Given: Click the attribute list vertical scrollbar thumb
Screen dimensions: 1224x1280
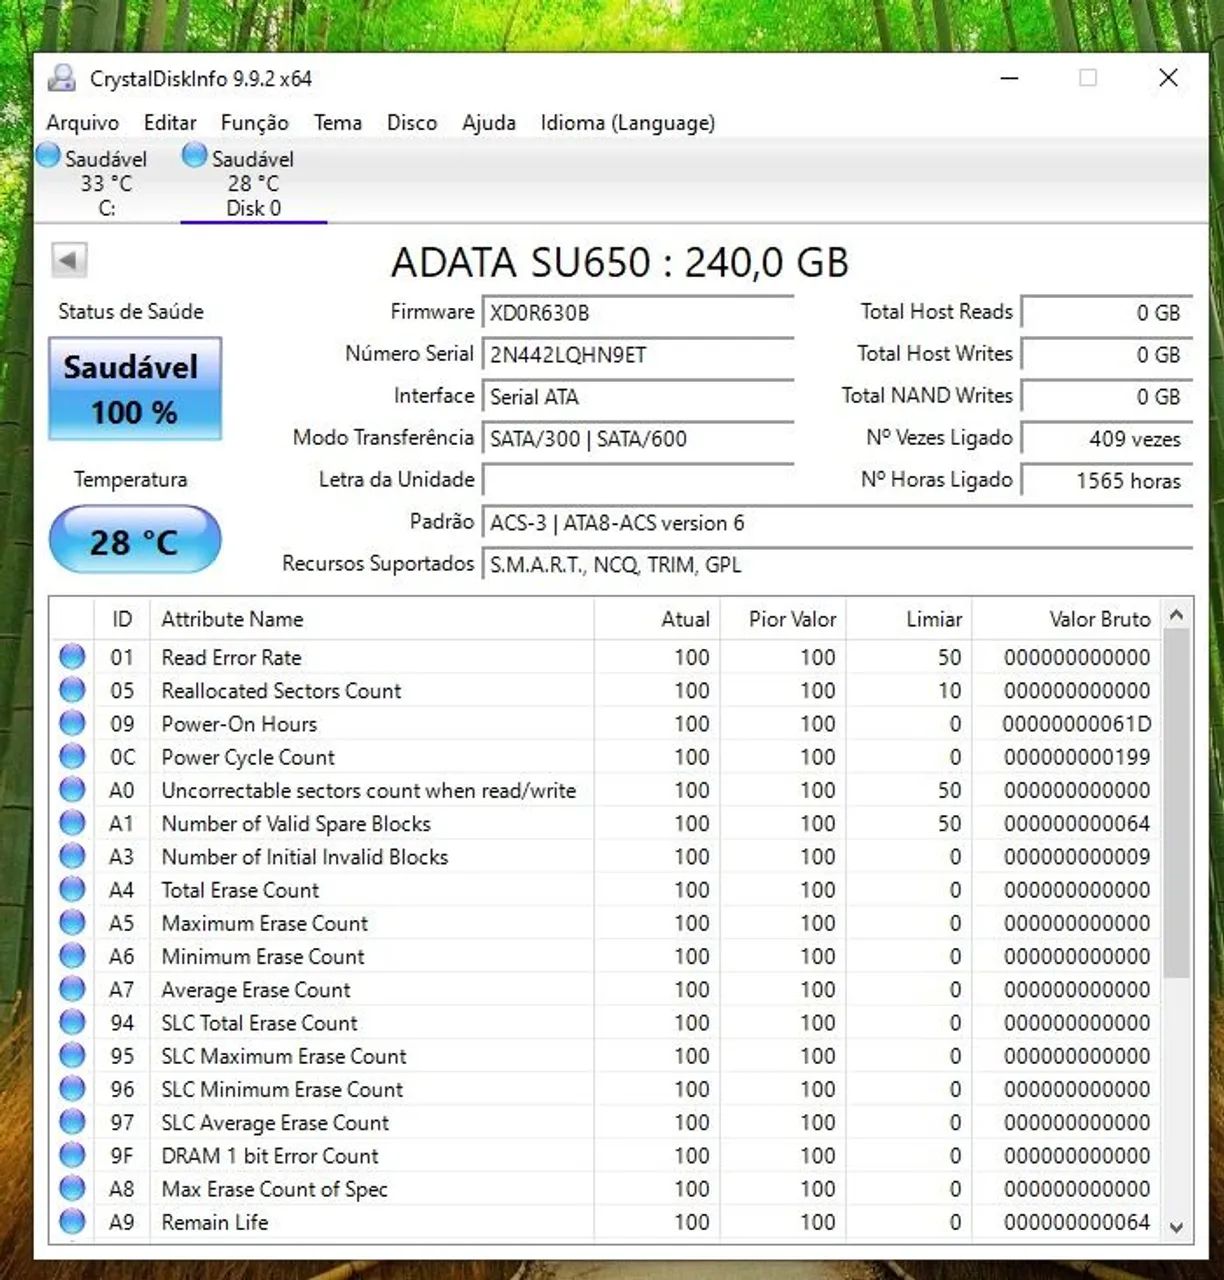Looking at the screenshot, I should (x=1176, y=803).
